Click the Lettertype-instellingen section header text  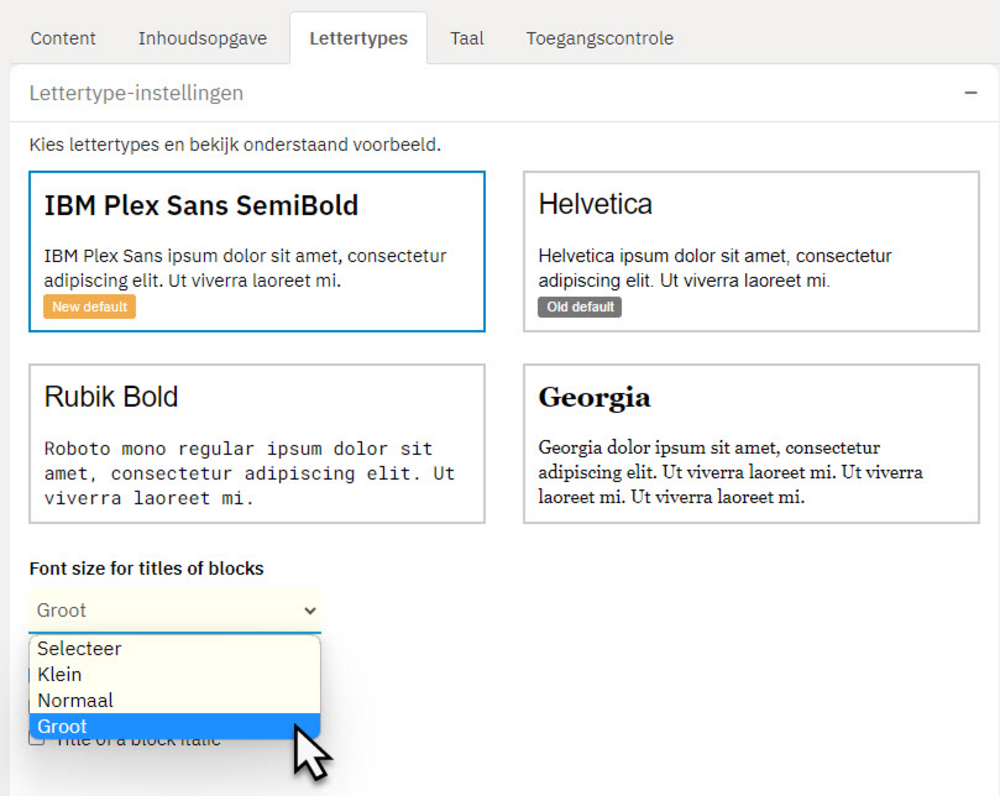136,93
